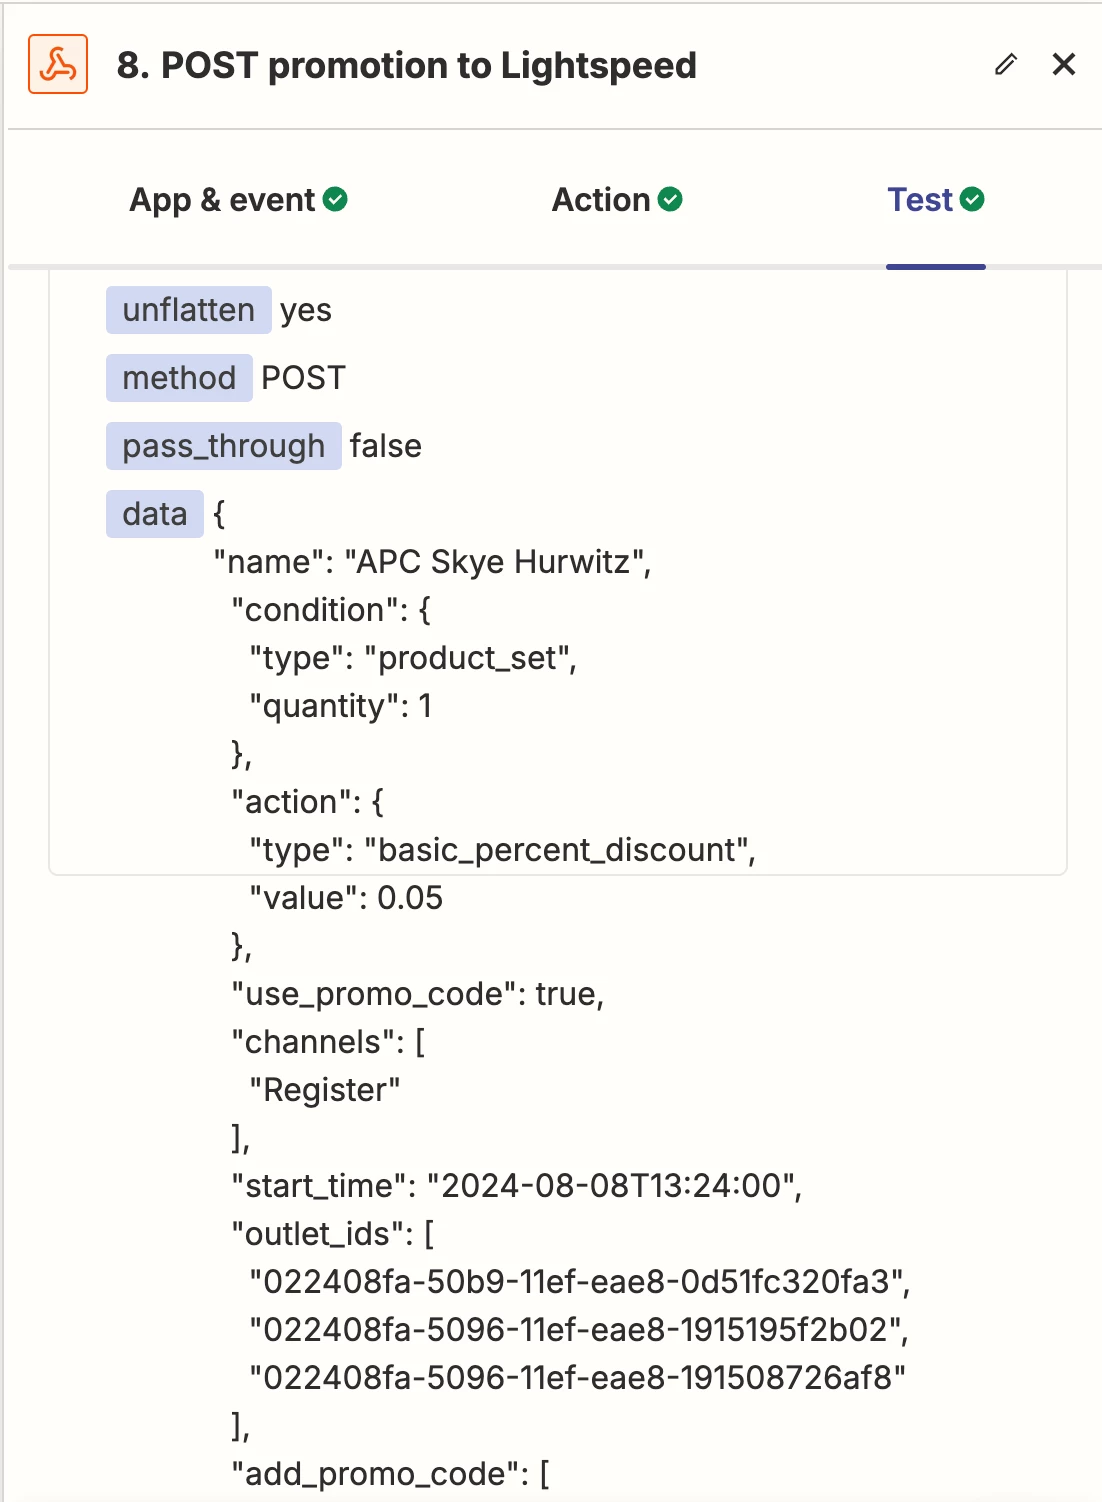Click outlet id ending 0d51fc320fa3
This screenshot has width=1102, height=1502.
click(580, 1282)
